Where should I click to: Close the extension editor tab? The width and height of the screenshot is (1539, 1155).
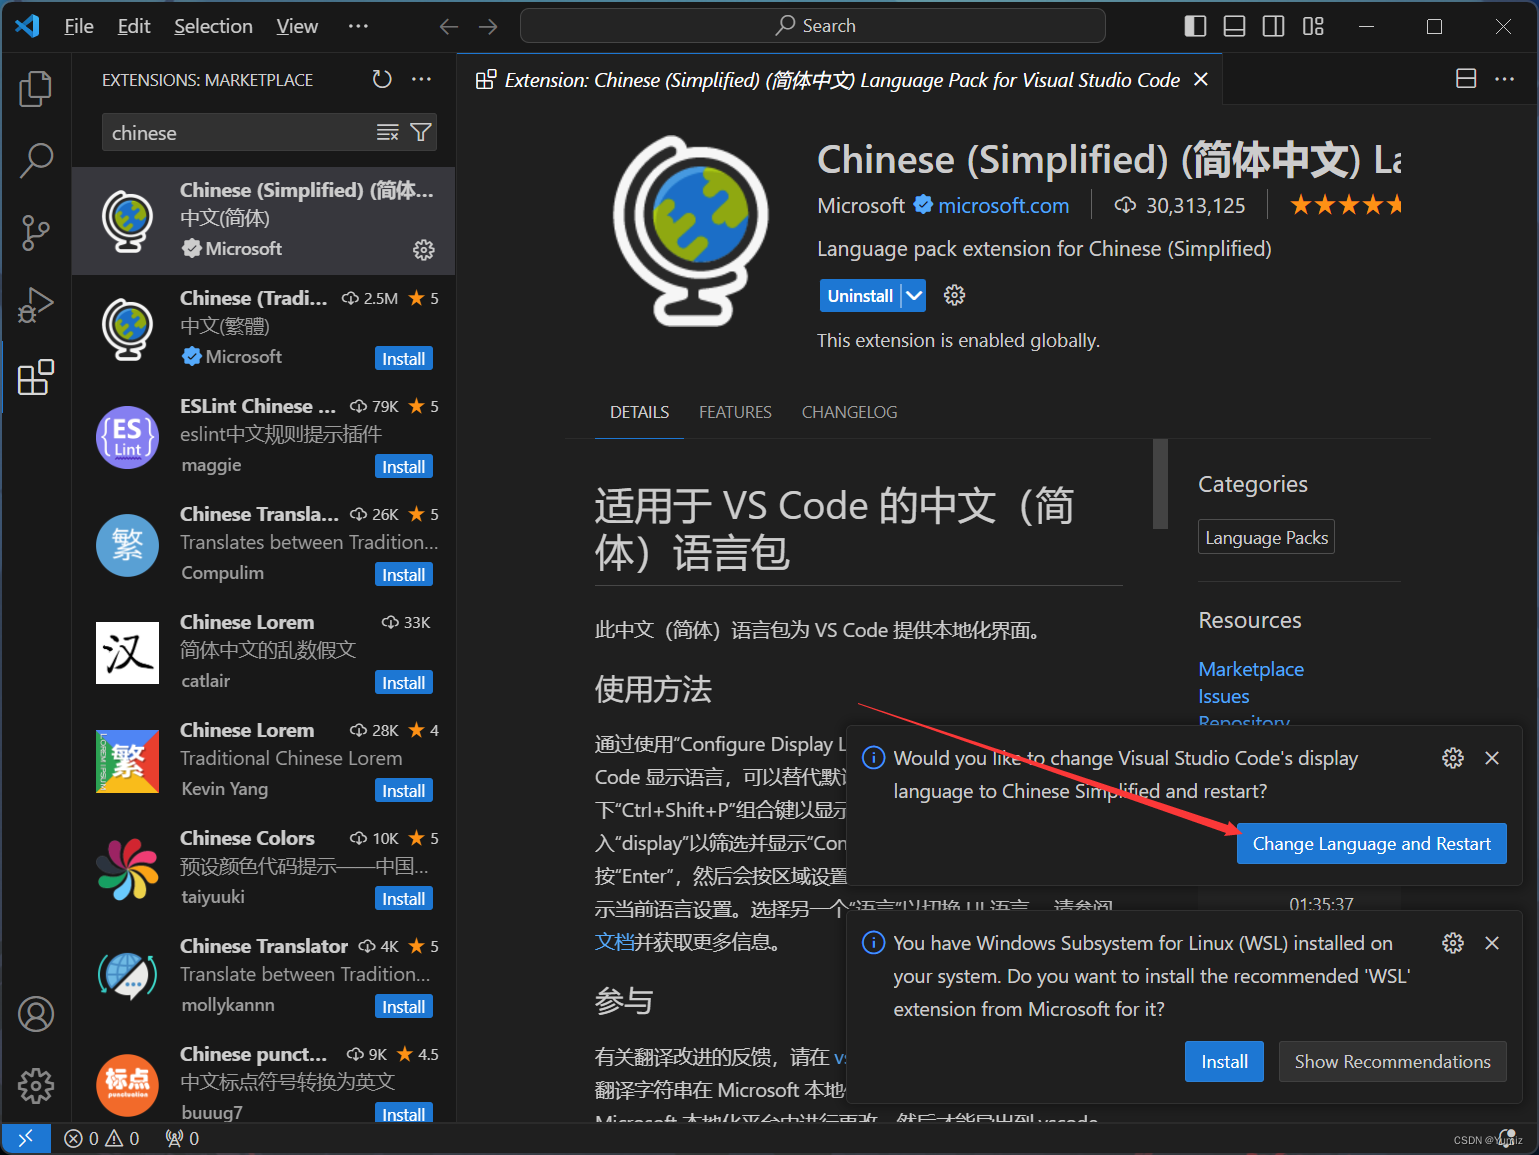click(x=1201, y=79)
